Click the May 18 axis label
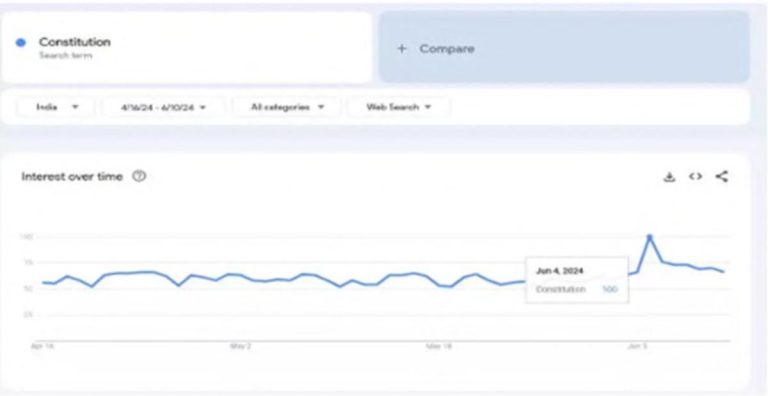Screen dimensions: 768x396 pyautogui.click(x=438, y=346)
